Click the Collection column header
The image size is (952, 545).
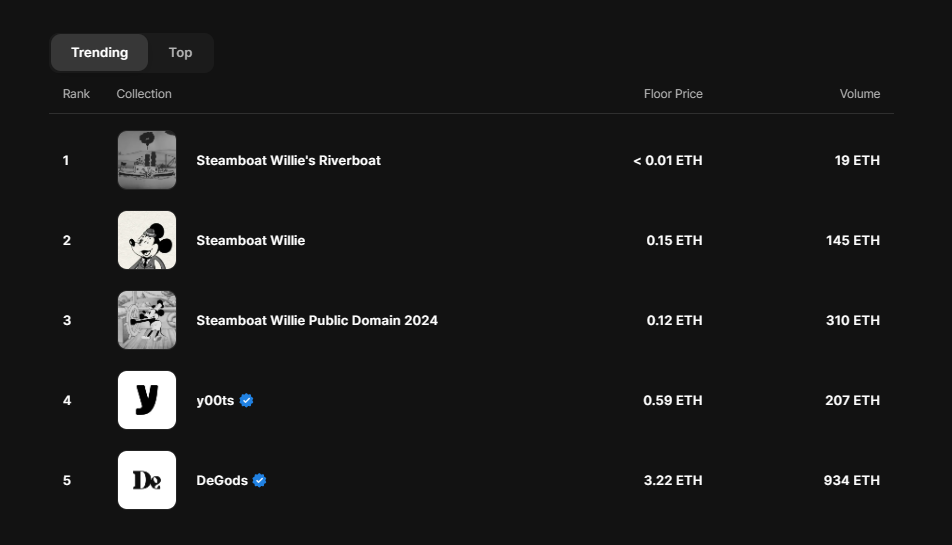pyautogui.click(x=144, y=94)
